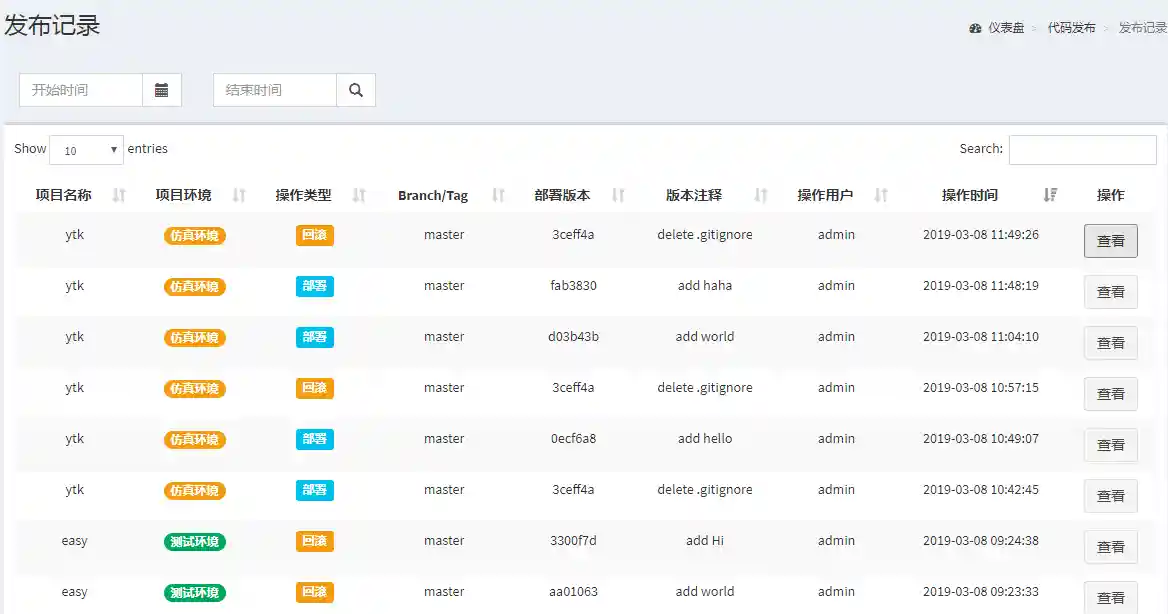This screenshot has height=614, width=1168.
Task: Click version text fab3830
Action: coord(574,285)
